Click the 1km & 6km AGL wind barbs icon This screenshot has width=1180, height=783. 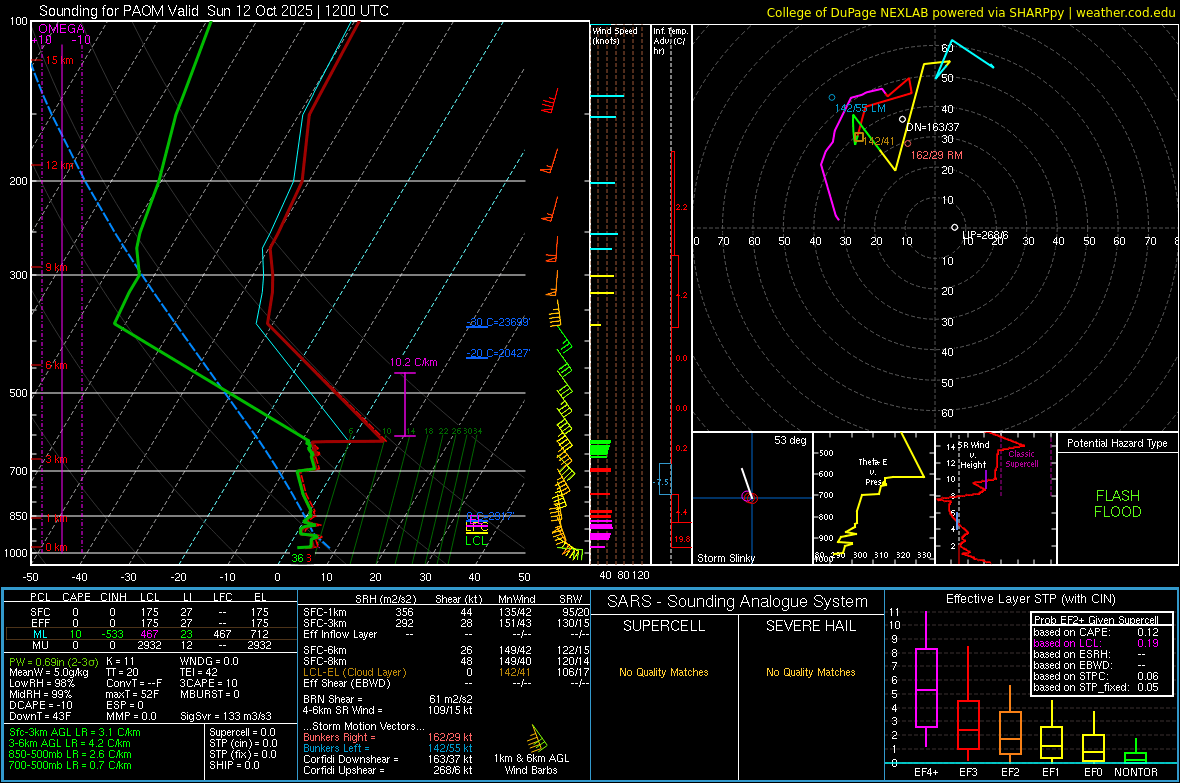pos(536,739)
